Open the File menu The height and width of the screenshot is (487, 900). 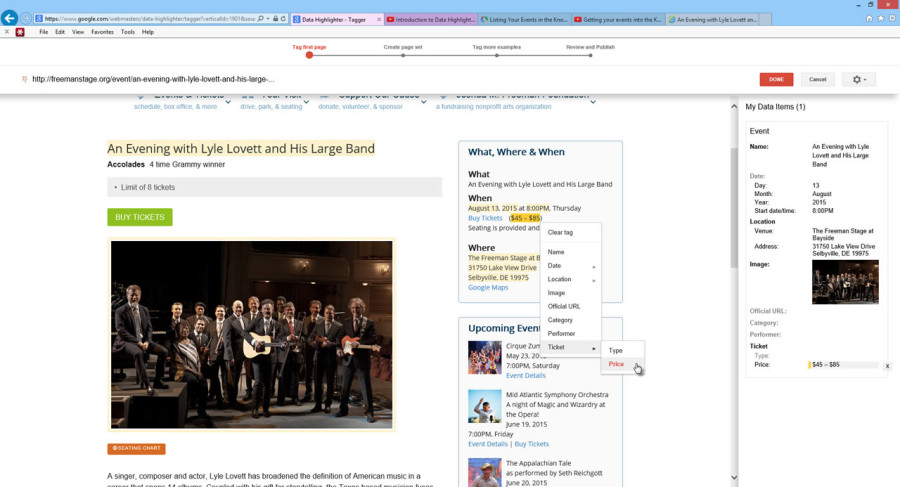[44, 32]
